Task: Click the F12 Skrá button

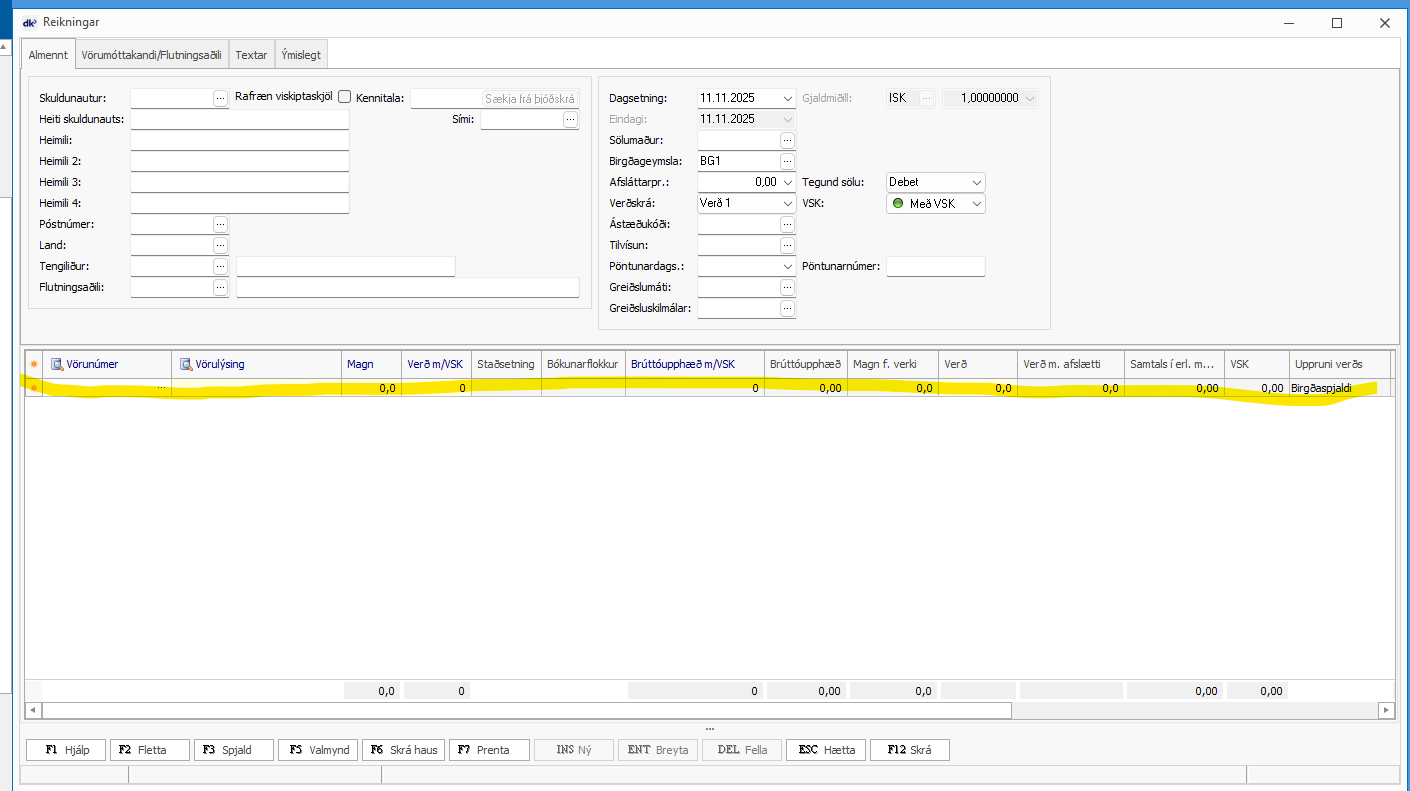Action: pos(909,750)
